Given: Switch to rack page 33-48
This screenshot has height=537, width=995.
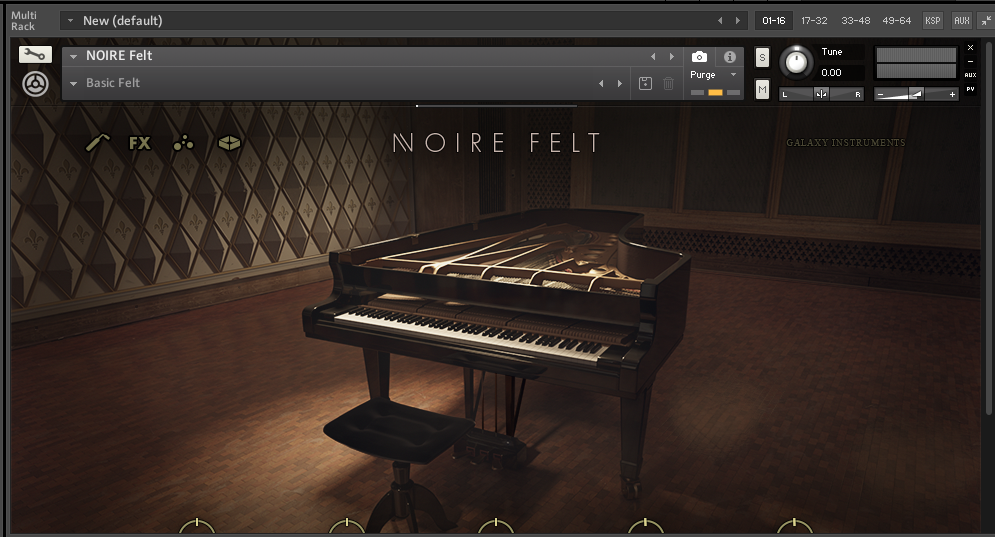Looking at the screenshot, I should click(855, 20).
